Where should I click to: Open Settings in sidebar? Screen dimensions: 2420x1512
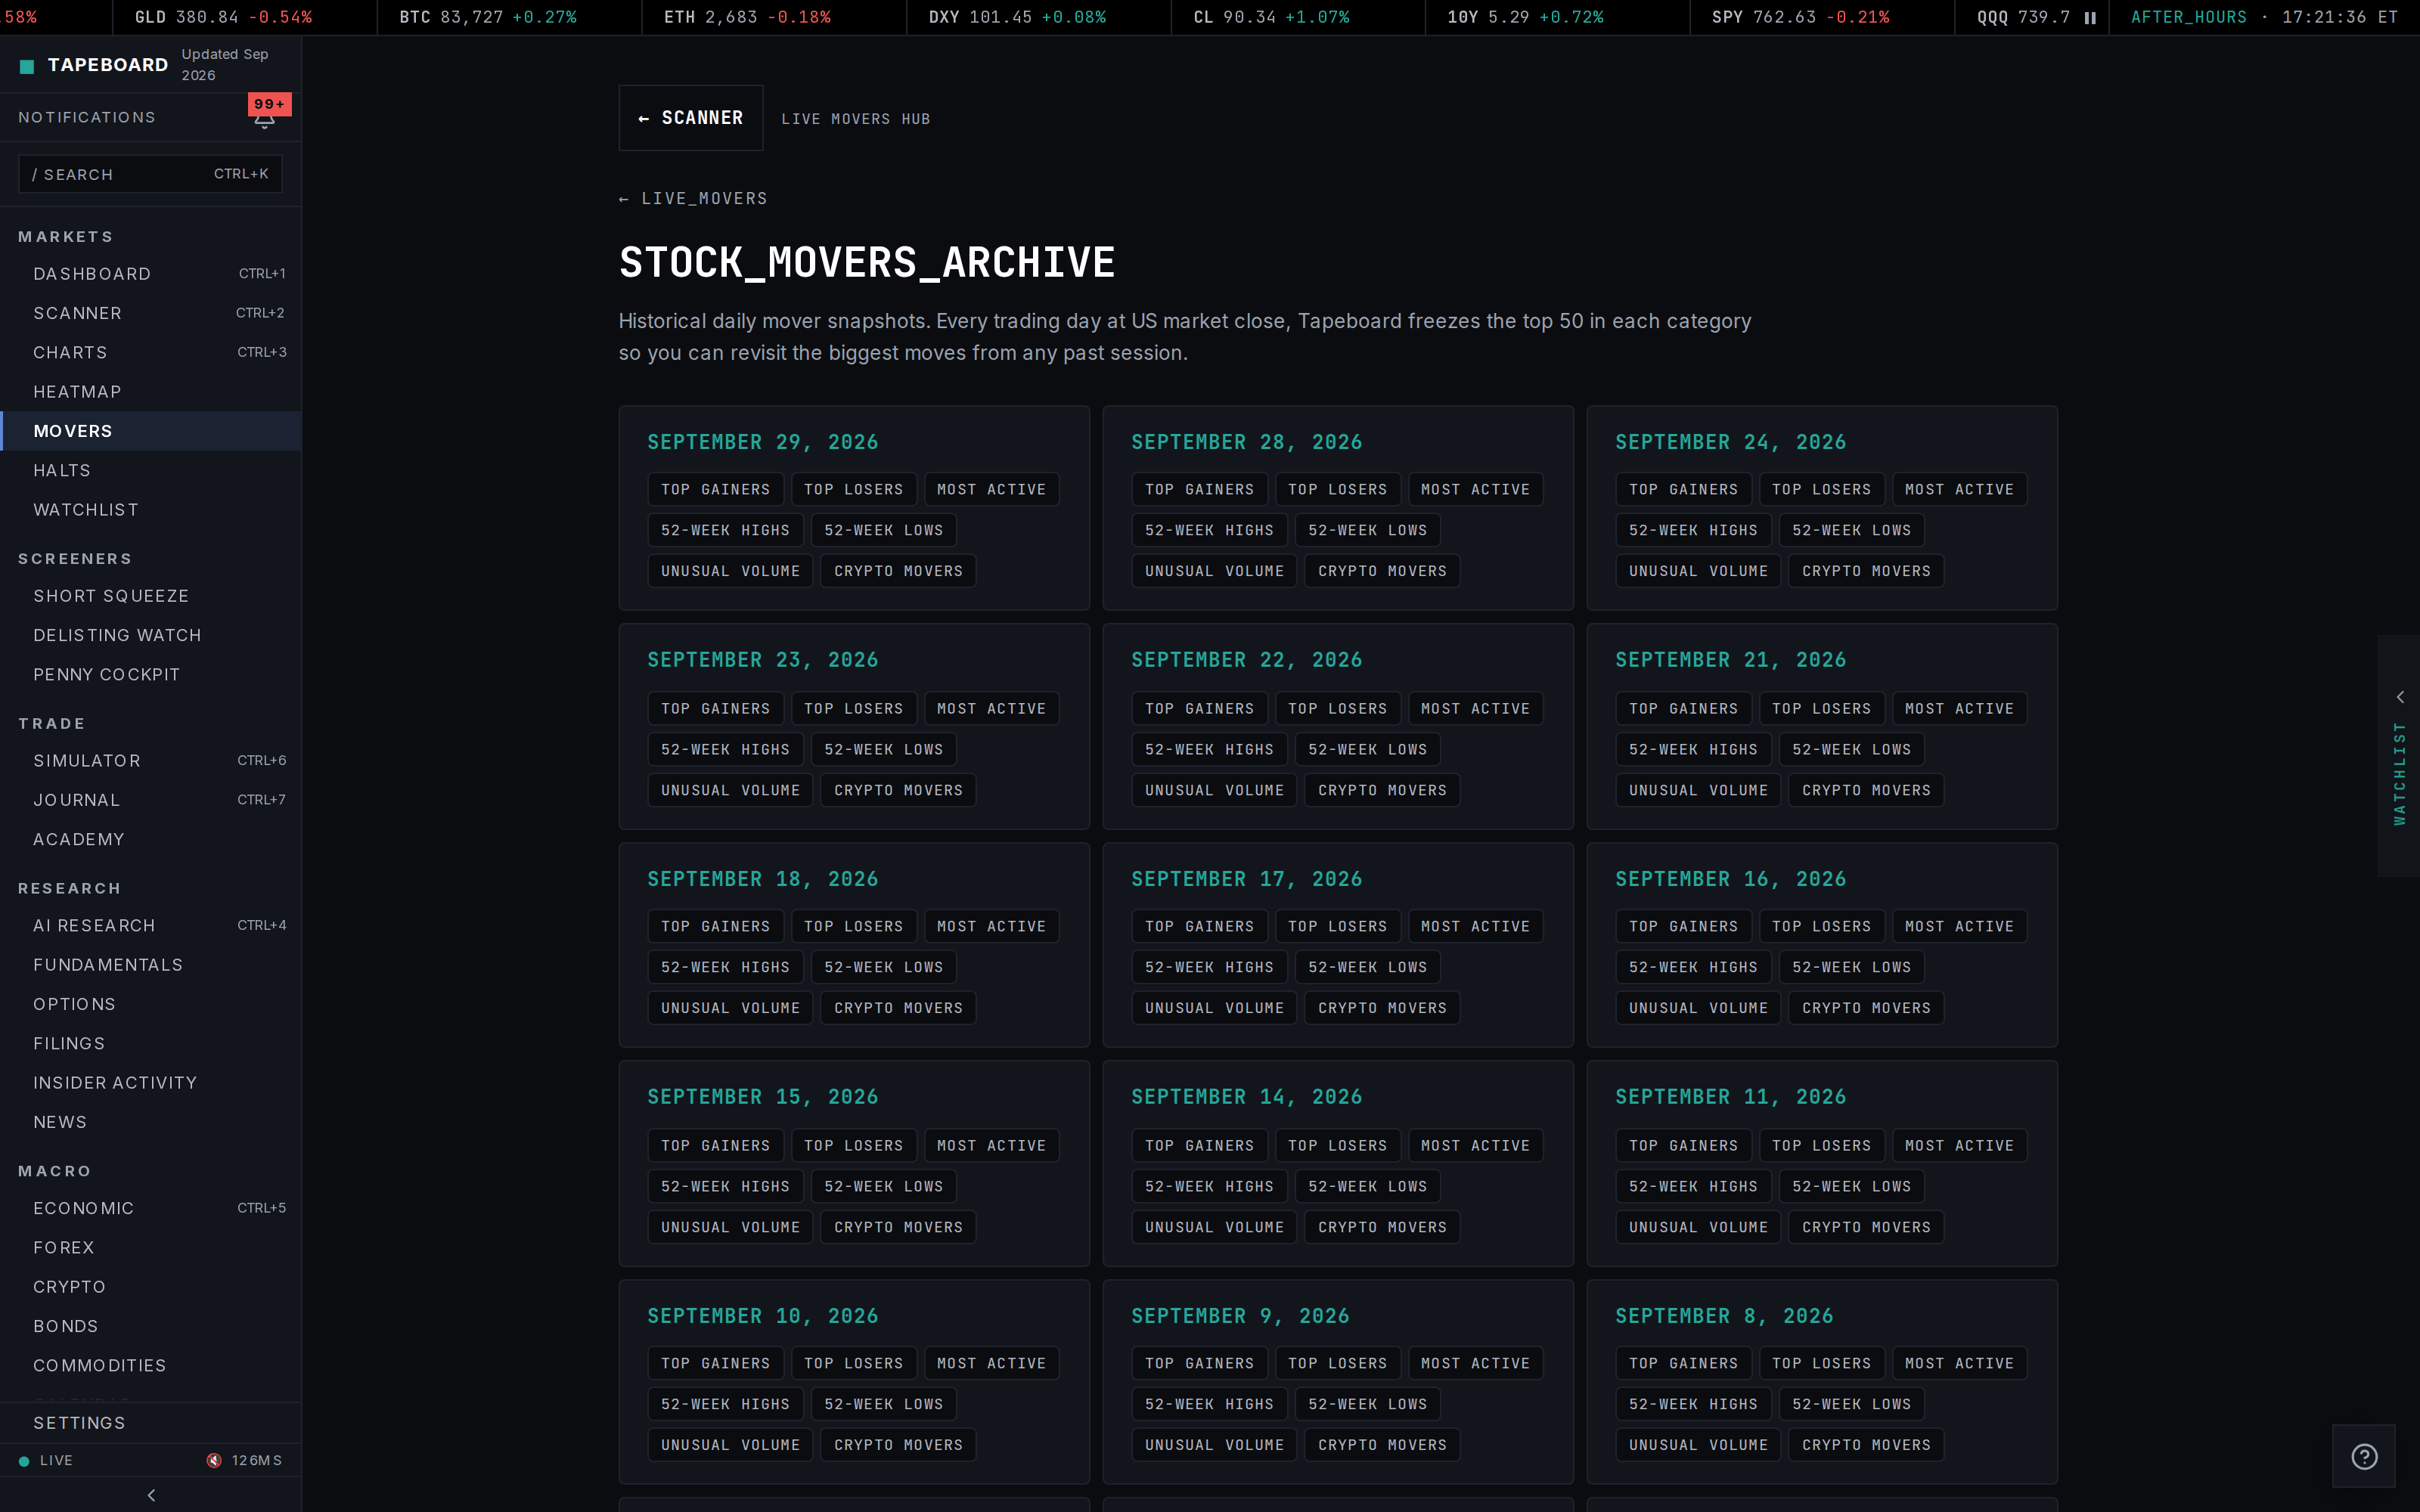(151, 1423)
